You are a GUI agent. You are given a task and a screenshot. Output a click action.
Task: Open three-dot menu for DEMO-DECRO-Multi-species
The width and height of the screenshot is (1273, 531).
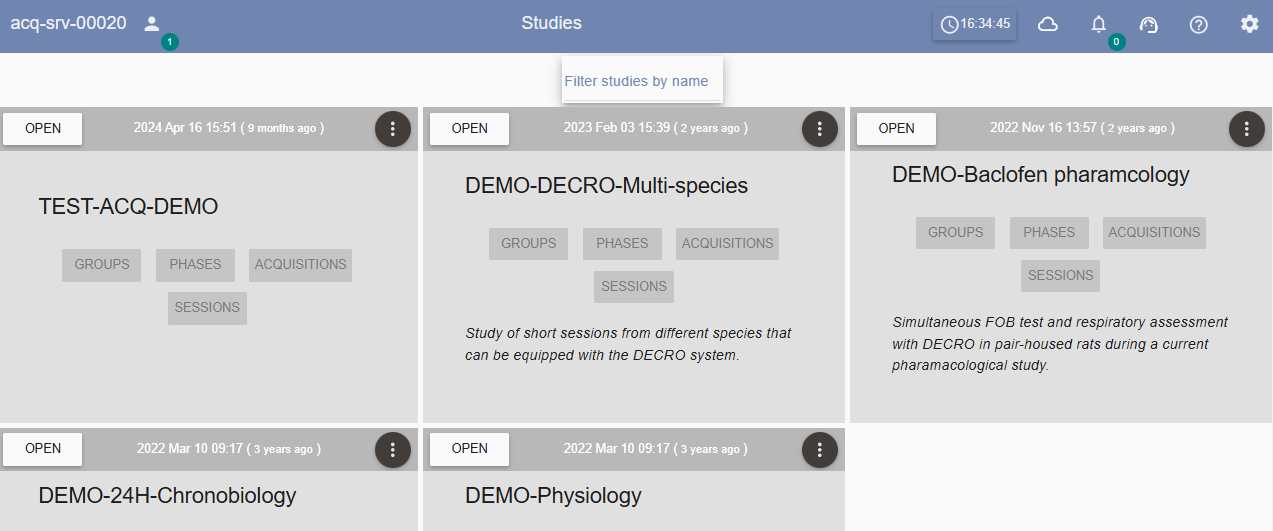tap(820, 128)
